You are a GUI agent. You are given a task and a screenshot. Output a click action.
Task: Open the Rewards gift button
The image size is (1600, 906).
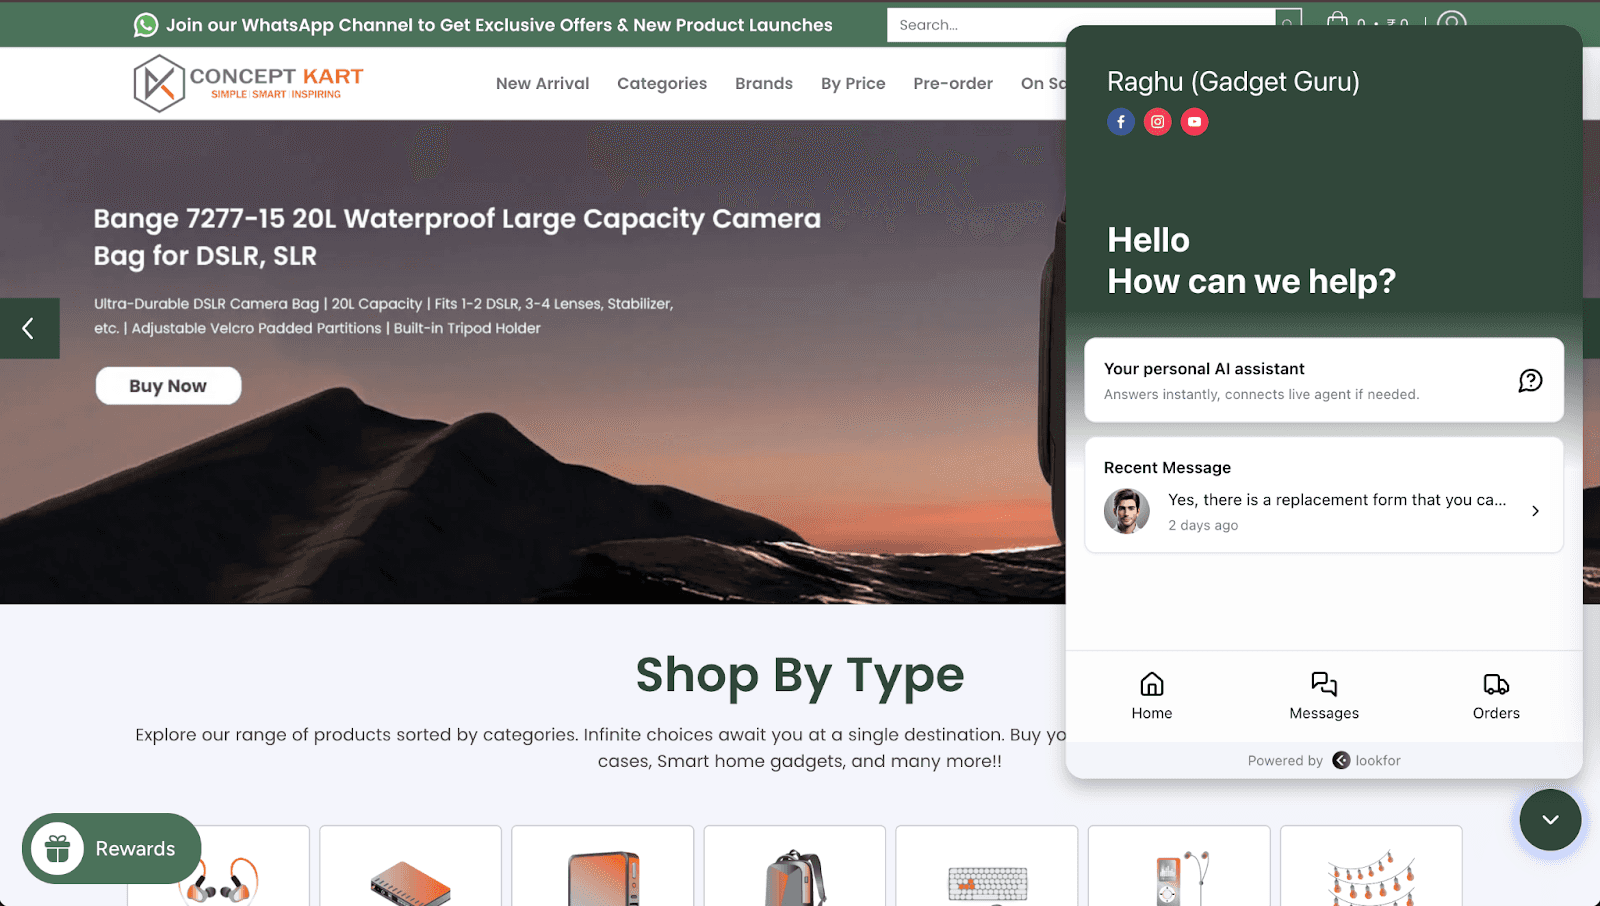point(112,848)
